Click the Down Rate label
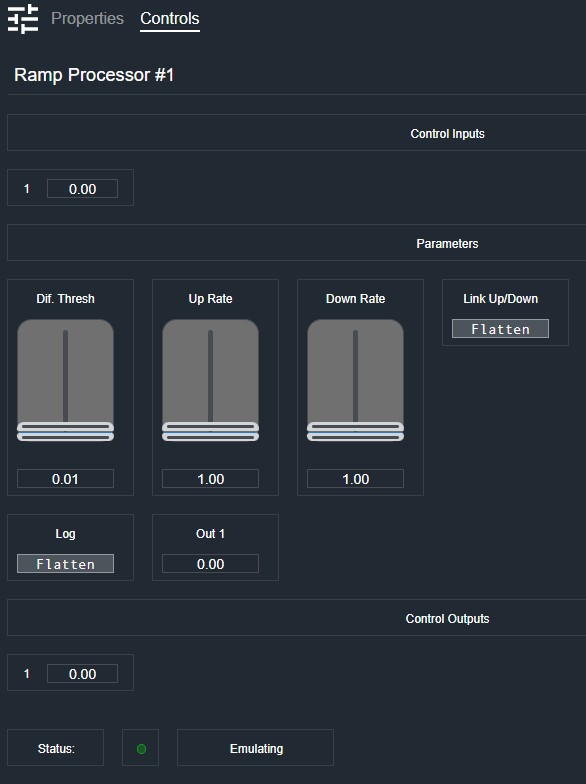 [356, 298]
